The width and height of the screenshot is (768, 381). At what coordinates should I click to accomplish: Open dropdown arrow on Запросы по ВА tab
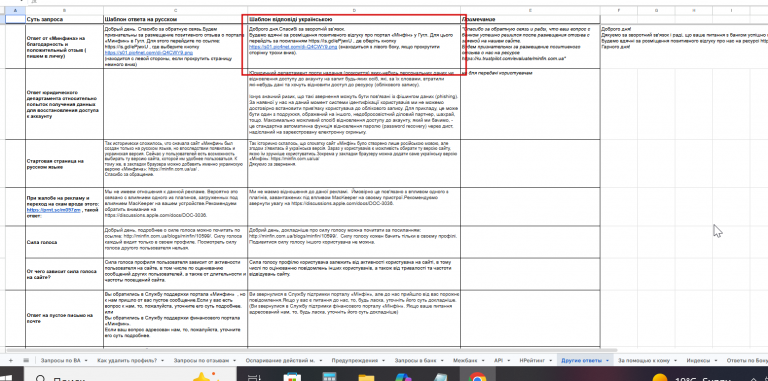pos(86,360)
